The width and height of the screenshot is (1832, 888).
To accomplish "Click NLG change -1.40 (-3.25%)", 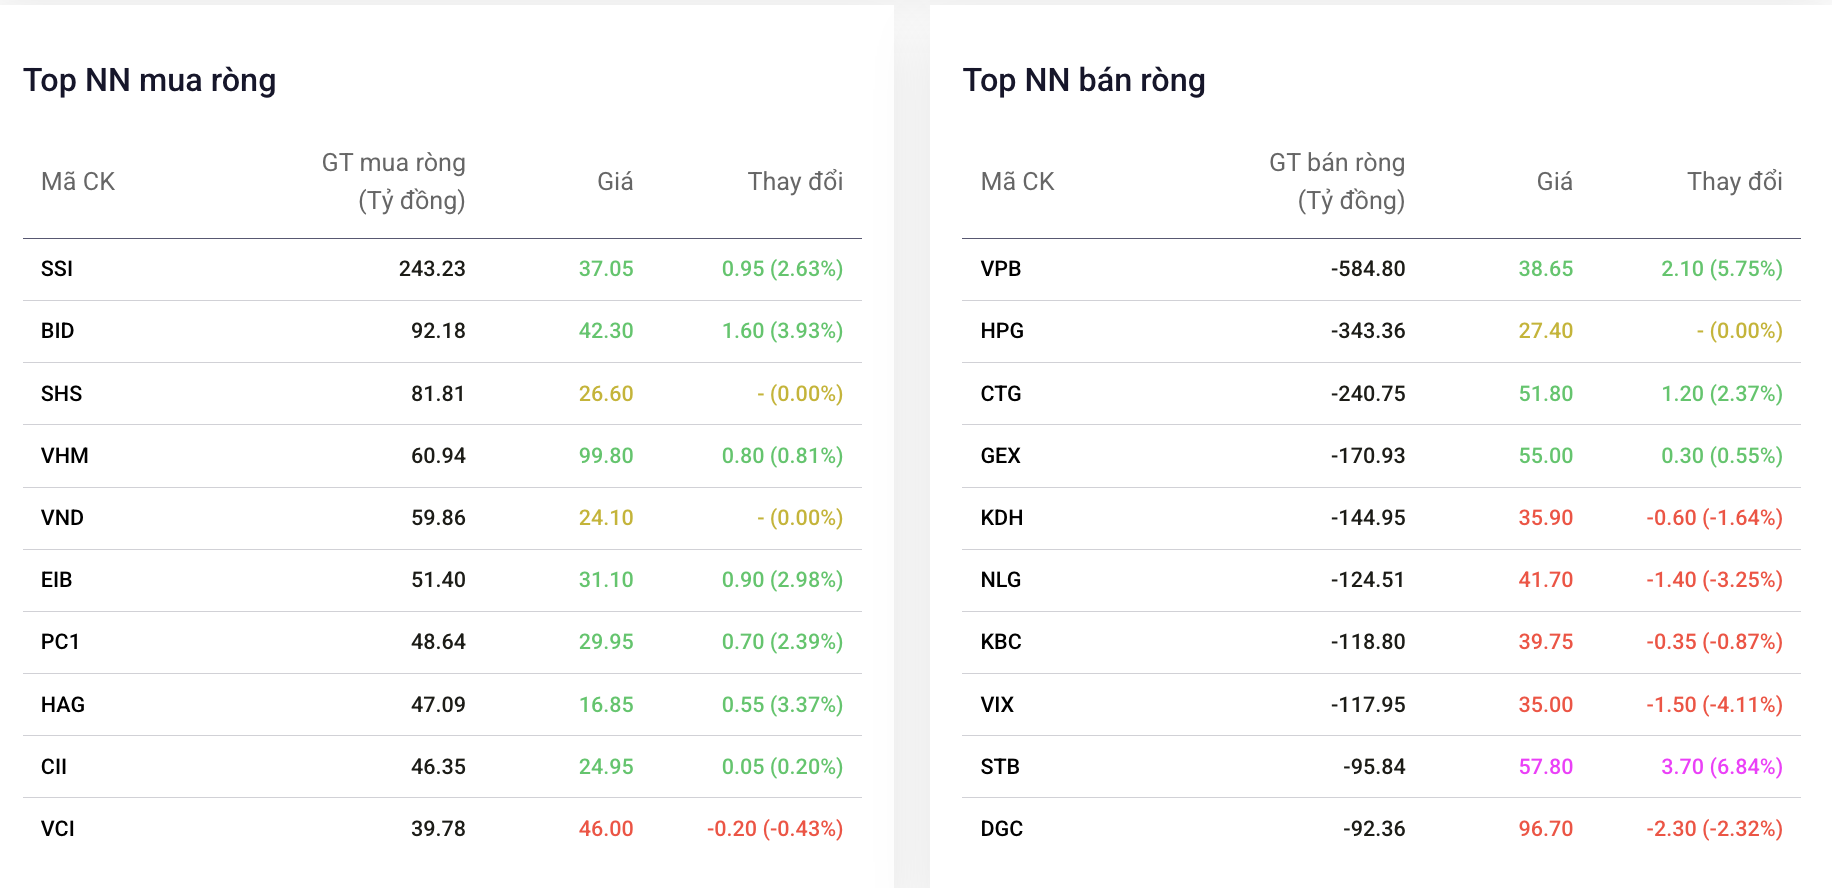I will click(1715, 580).
